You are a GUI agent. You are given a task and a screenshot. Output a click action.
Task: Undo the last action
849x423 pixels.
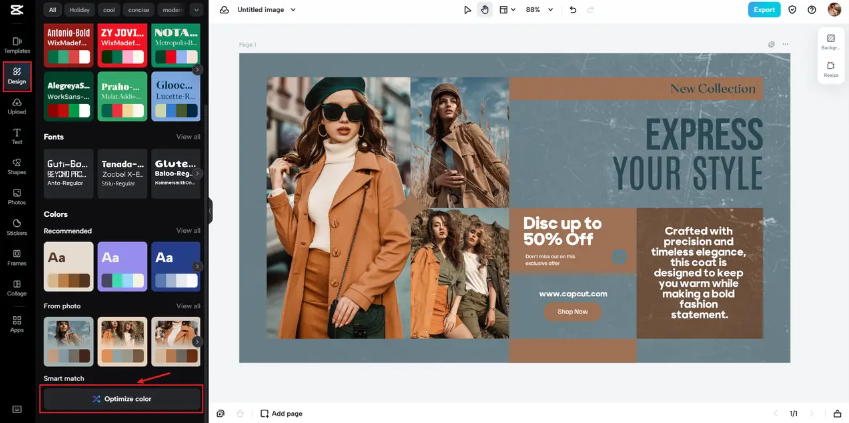pos(573,10)
